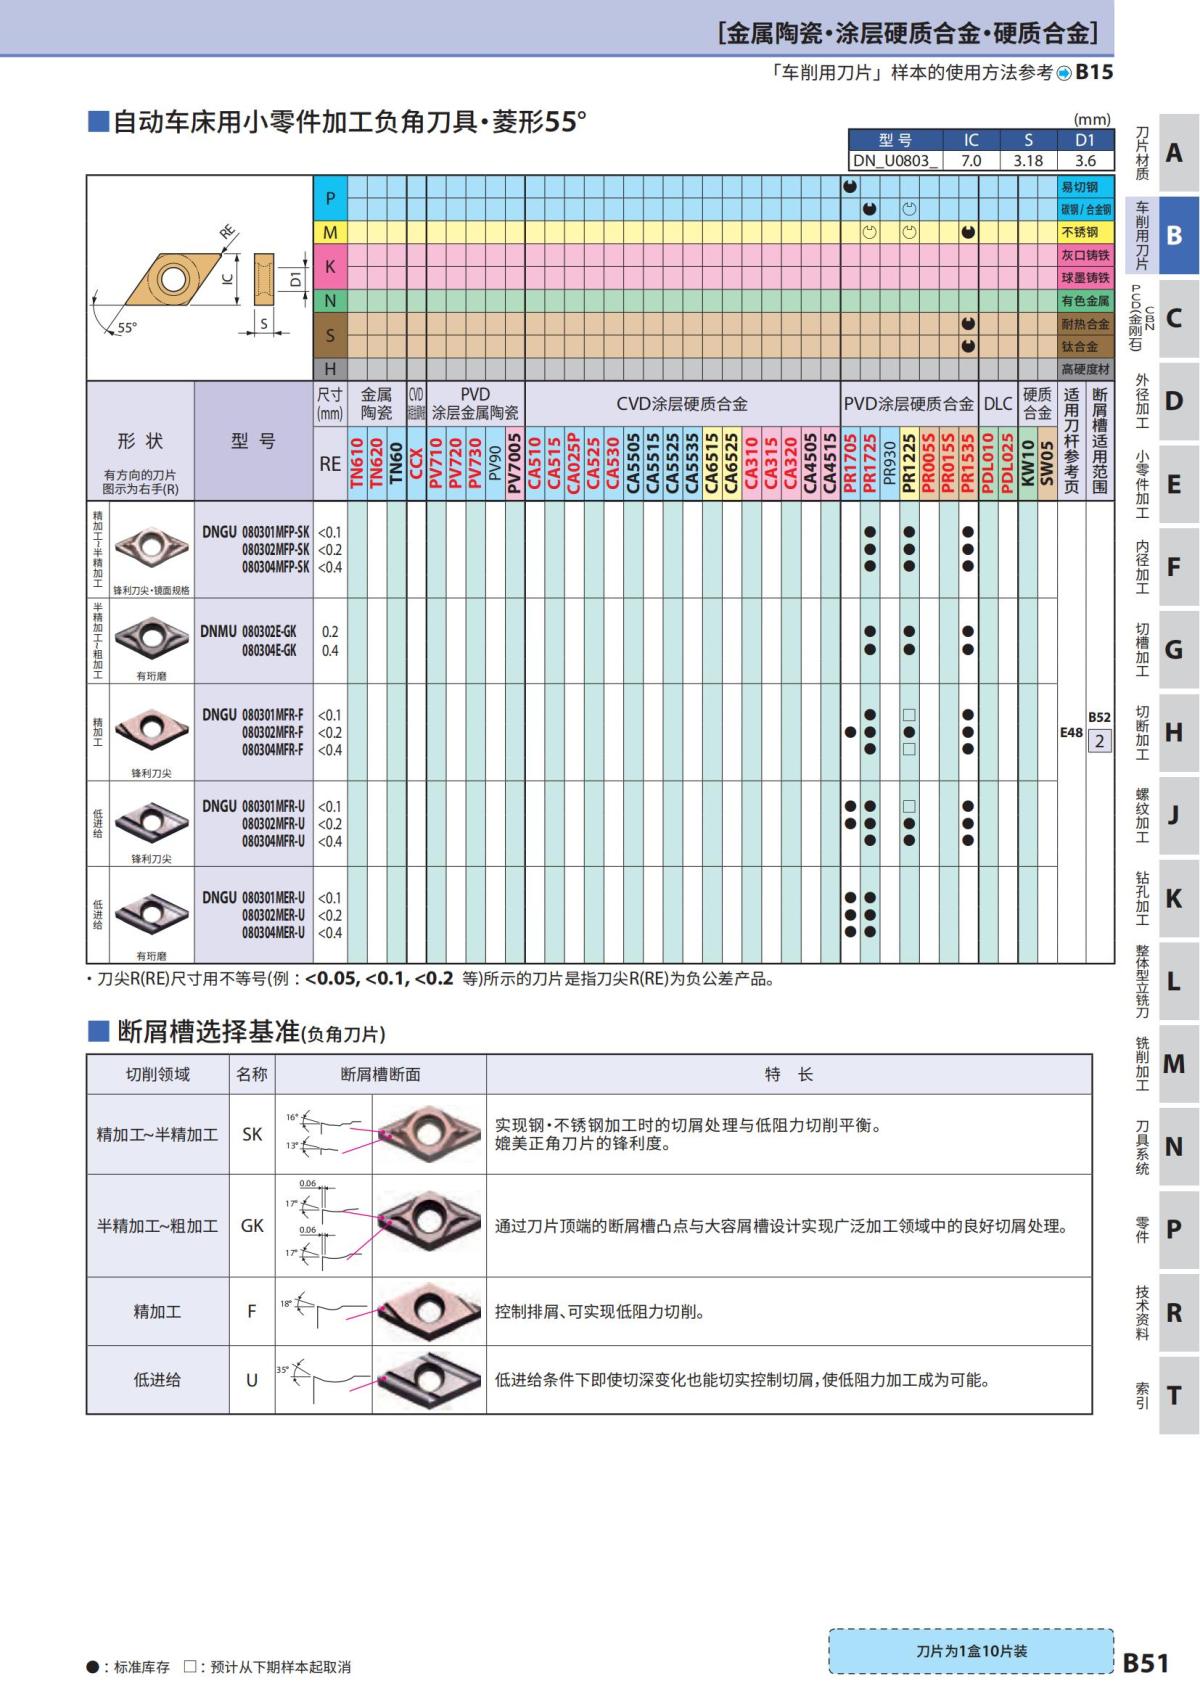This screenshot has width=1200, height=1697.
Task: Click the GK chipbreaker cross-section drawing
Action: click(x=323, y=1224)
